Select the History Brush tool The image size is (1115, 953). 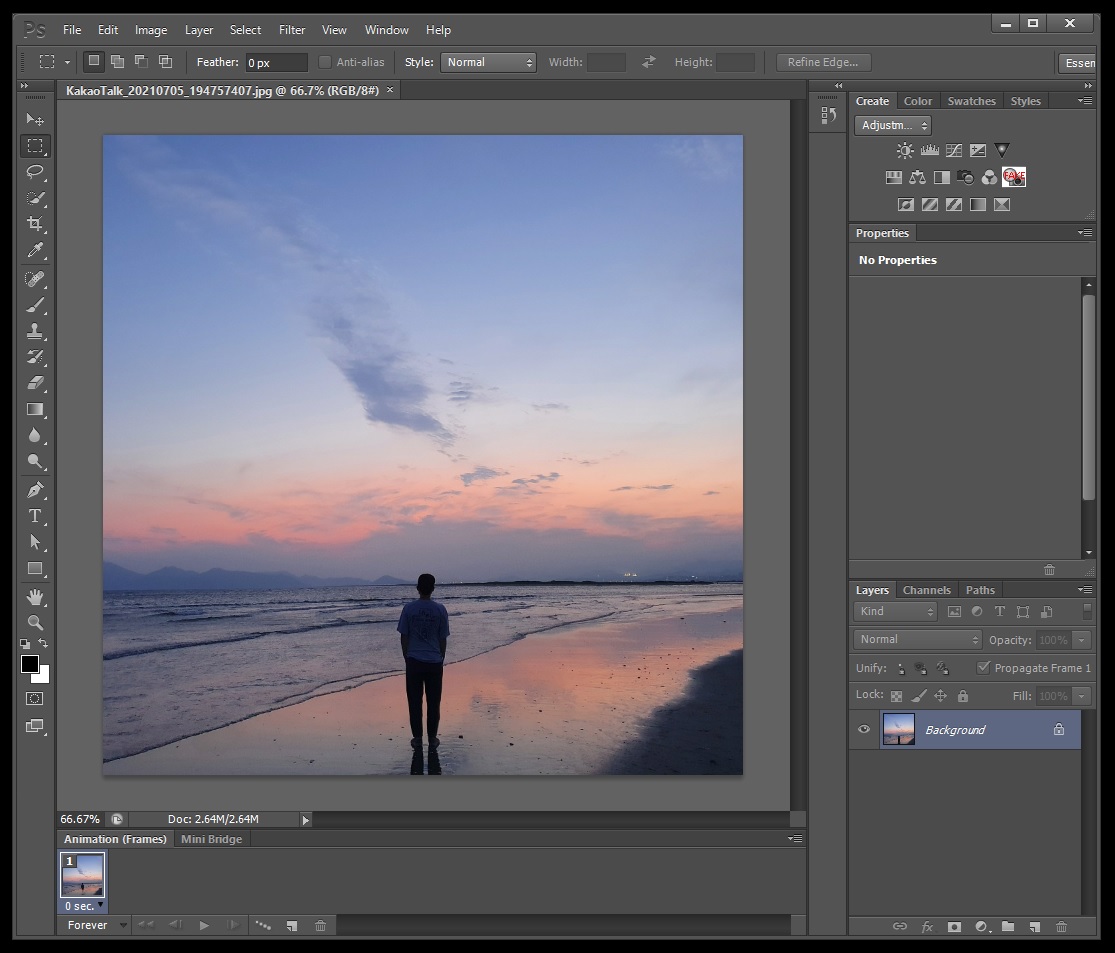click(x=34, y=357)
